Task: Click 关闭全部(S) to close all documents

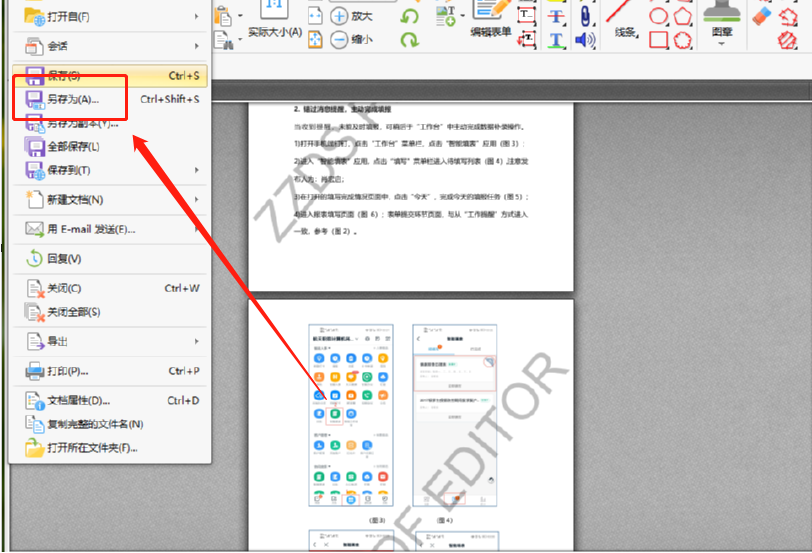Action: click(73, 312)
